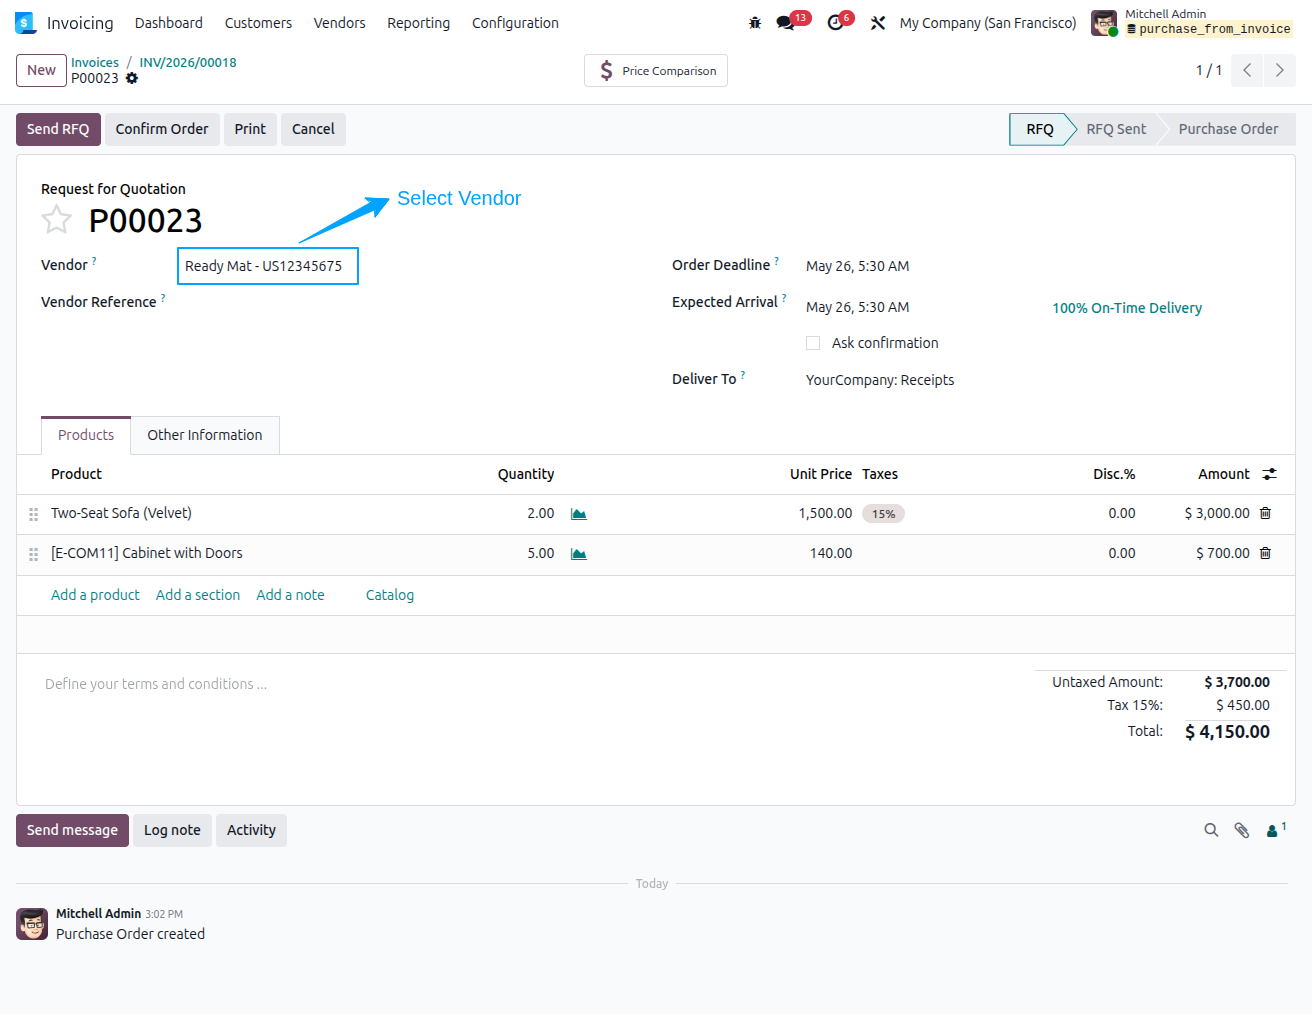Open the debug bug icon menu
This screenshot has height=1014, width=1312.
click(x=755, y=23)
